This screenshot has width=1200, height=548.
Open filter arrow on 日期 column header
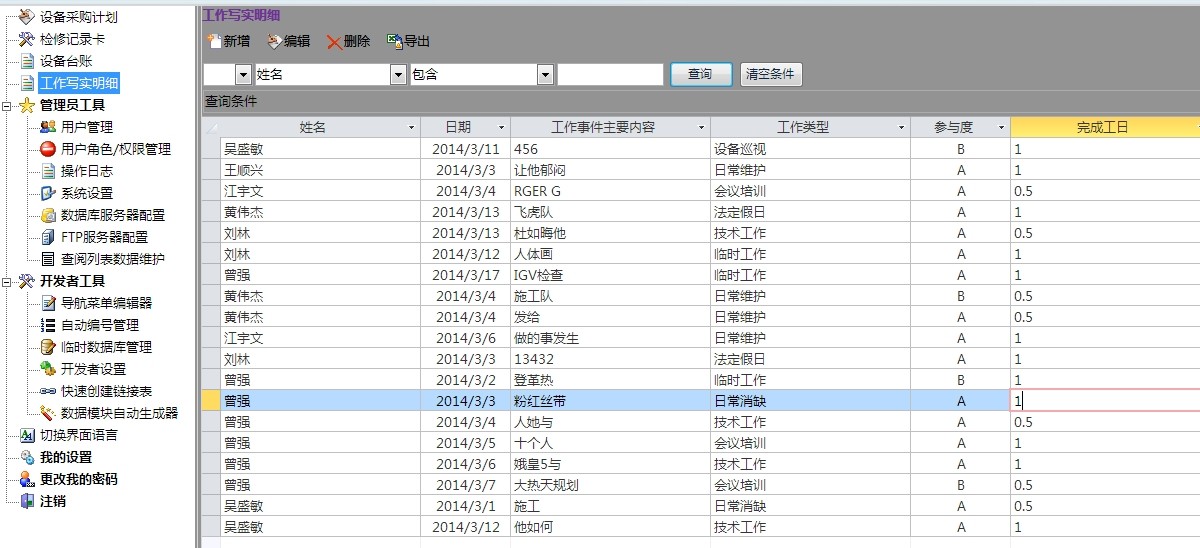(501, 128)
